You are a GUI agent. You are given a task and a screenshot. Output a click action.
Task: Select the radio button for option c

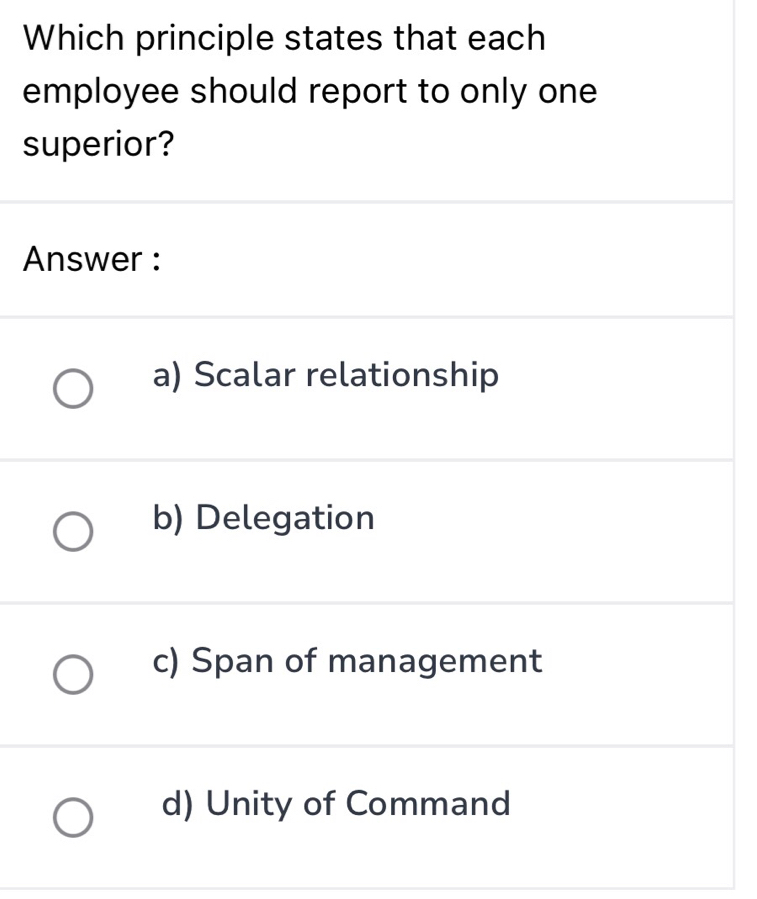pos(75,675)
